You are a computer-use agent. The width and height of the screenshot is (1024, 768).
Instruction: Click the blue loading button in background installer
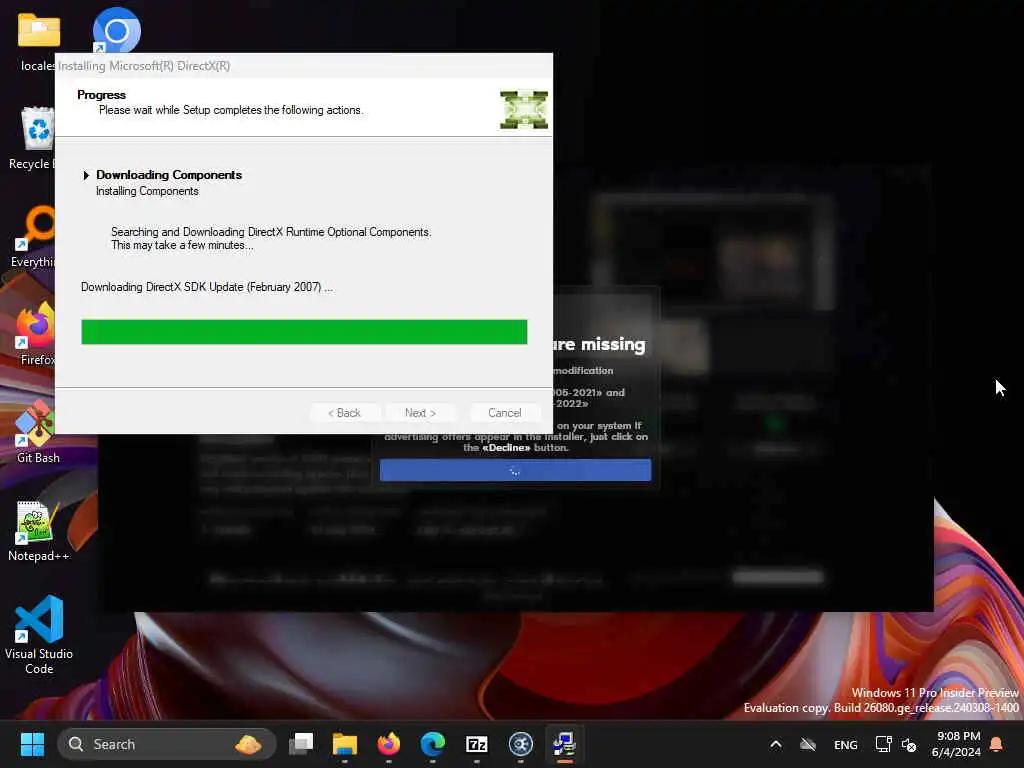point(515,470)
